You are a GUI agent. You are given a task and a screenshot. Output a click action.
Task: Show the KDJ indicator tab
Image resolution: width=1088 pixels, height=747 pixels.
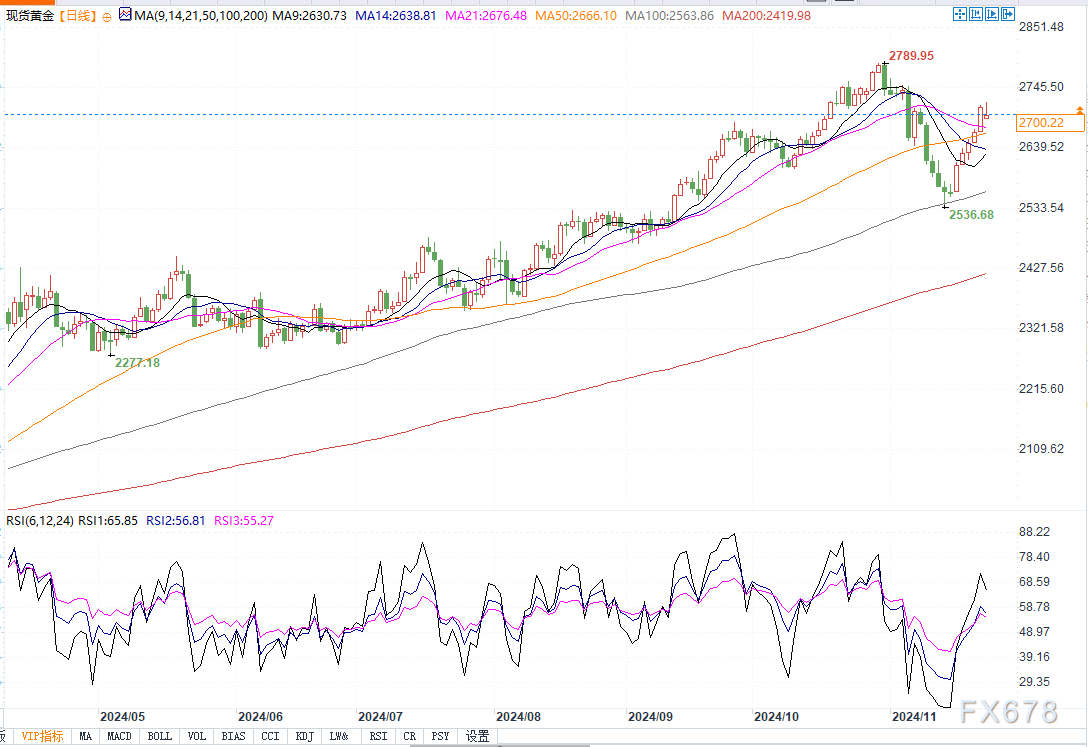pos(303,737)
